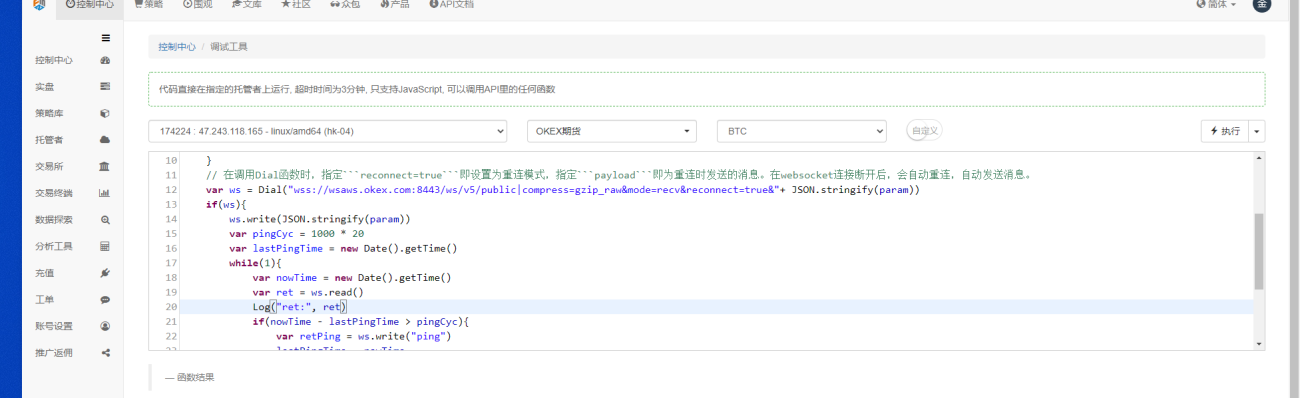Go to 策略 in top navigation

pyautogui.click(x=148, y=5)
